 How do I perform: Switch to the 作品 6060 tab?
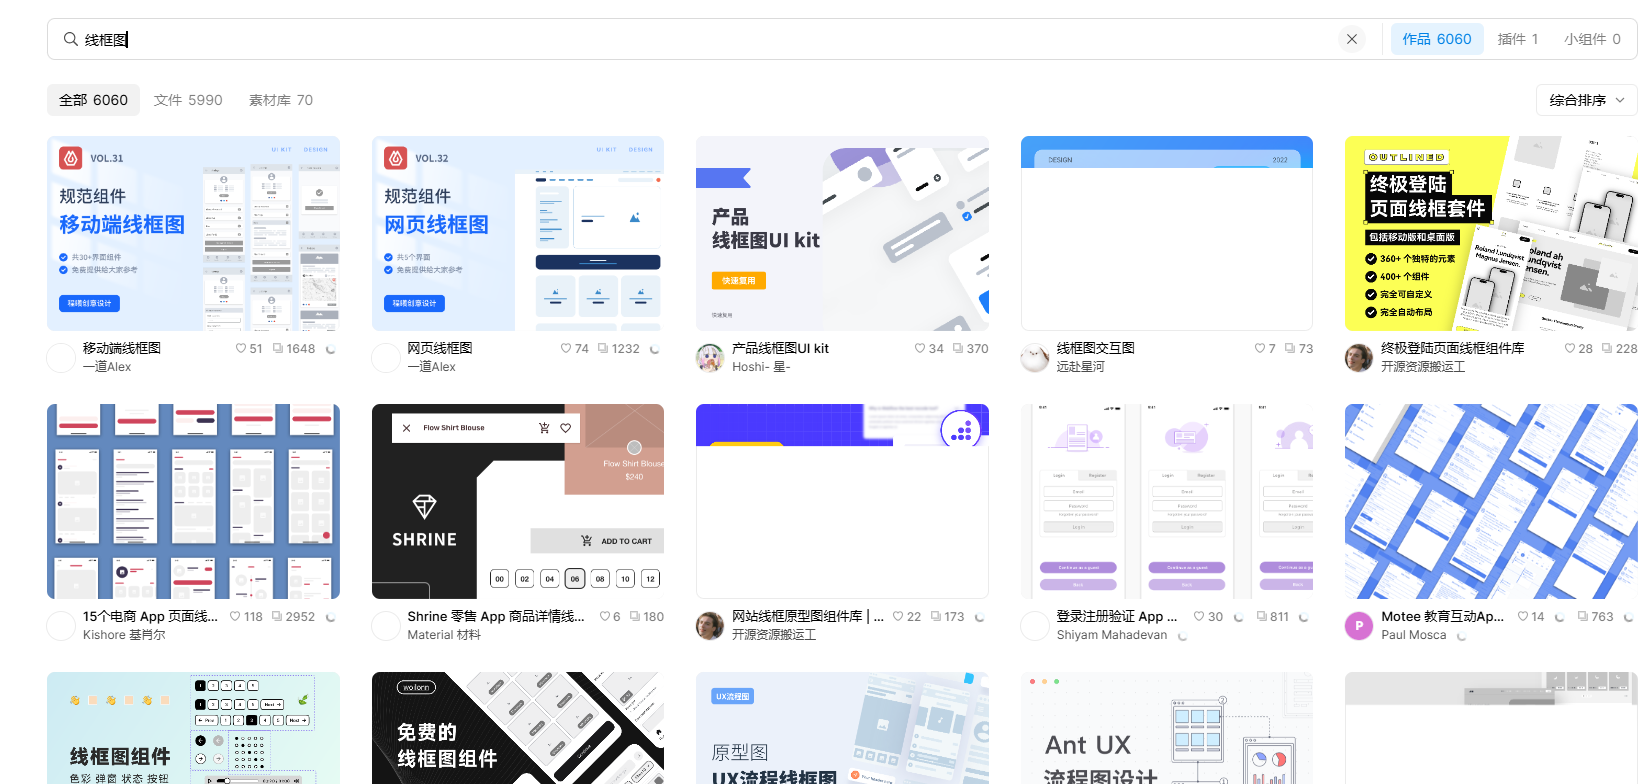click(1437, 39)
